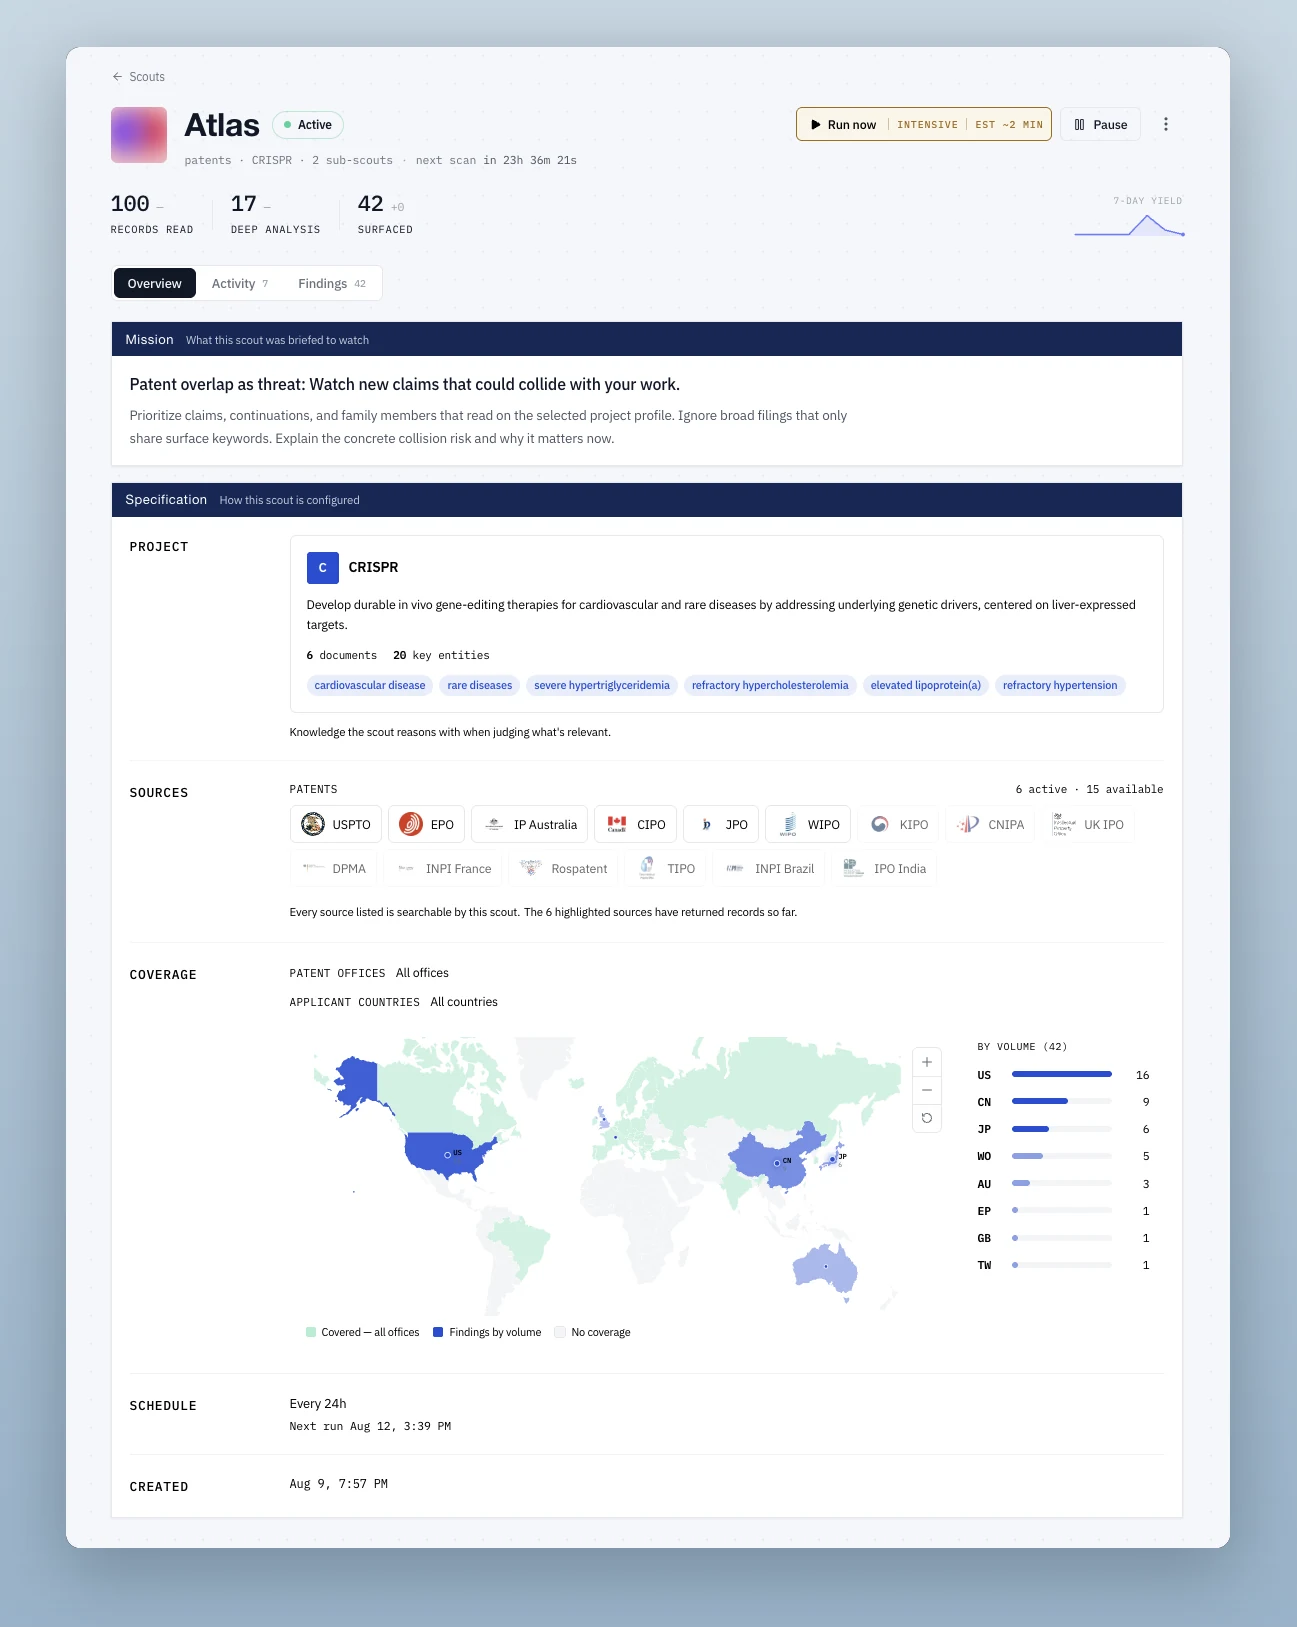
Task: Click the JPO source icon
Action: coord(706,824)
